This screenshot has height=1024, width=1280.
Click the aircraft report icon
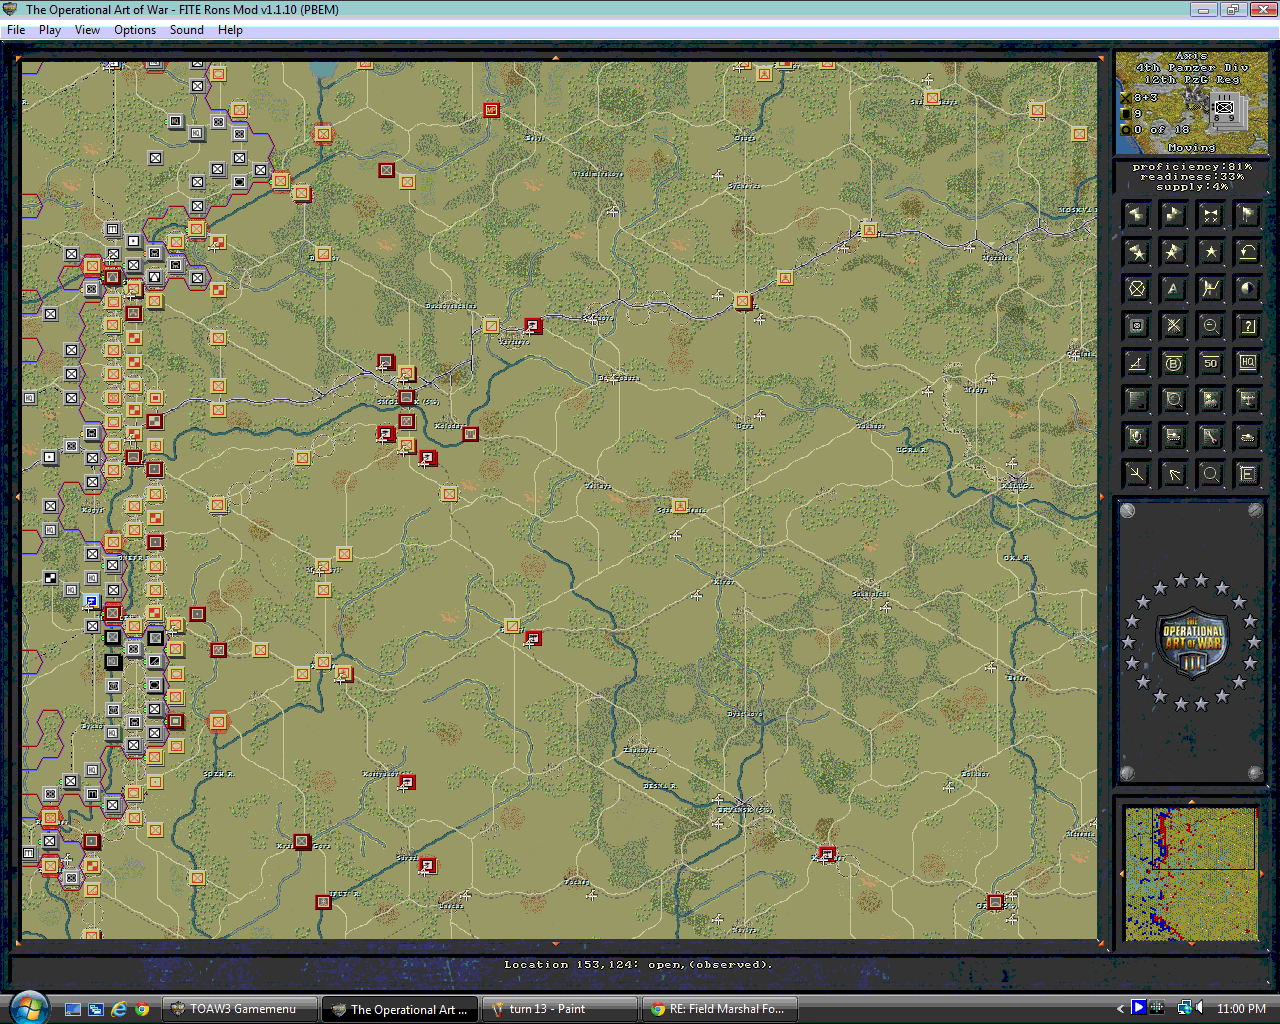[1248, 400]
